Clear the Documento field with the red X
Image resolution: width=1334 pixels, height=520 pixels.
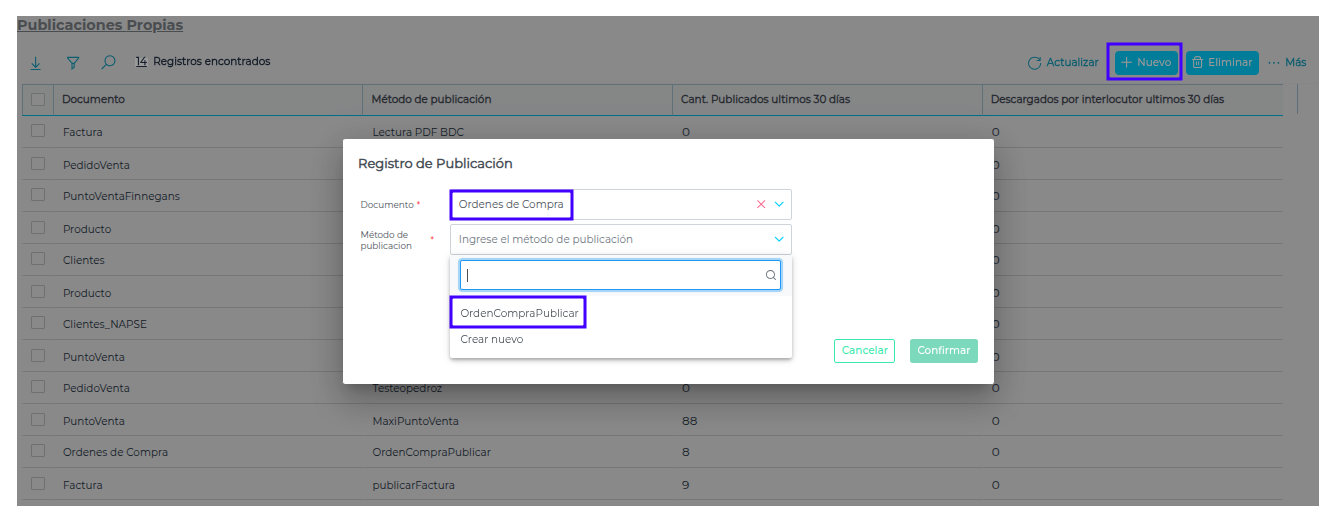point(761,204)
